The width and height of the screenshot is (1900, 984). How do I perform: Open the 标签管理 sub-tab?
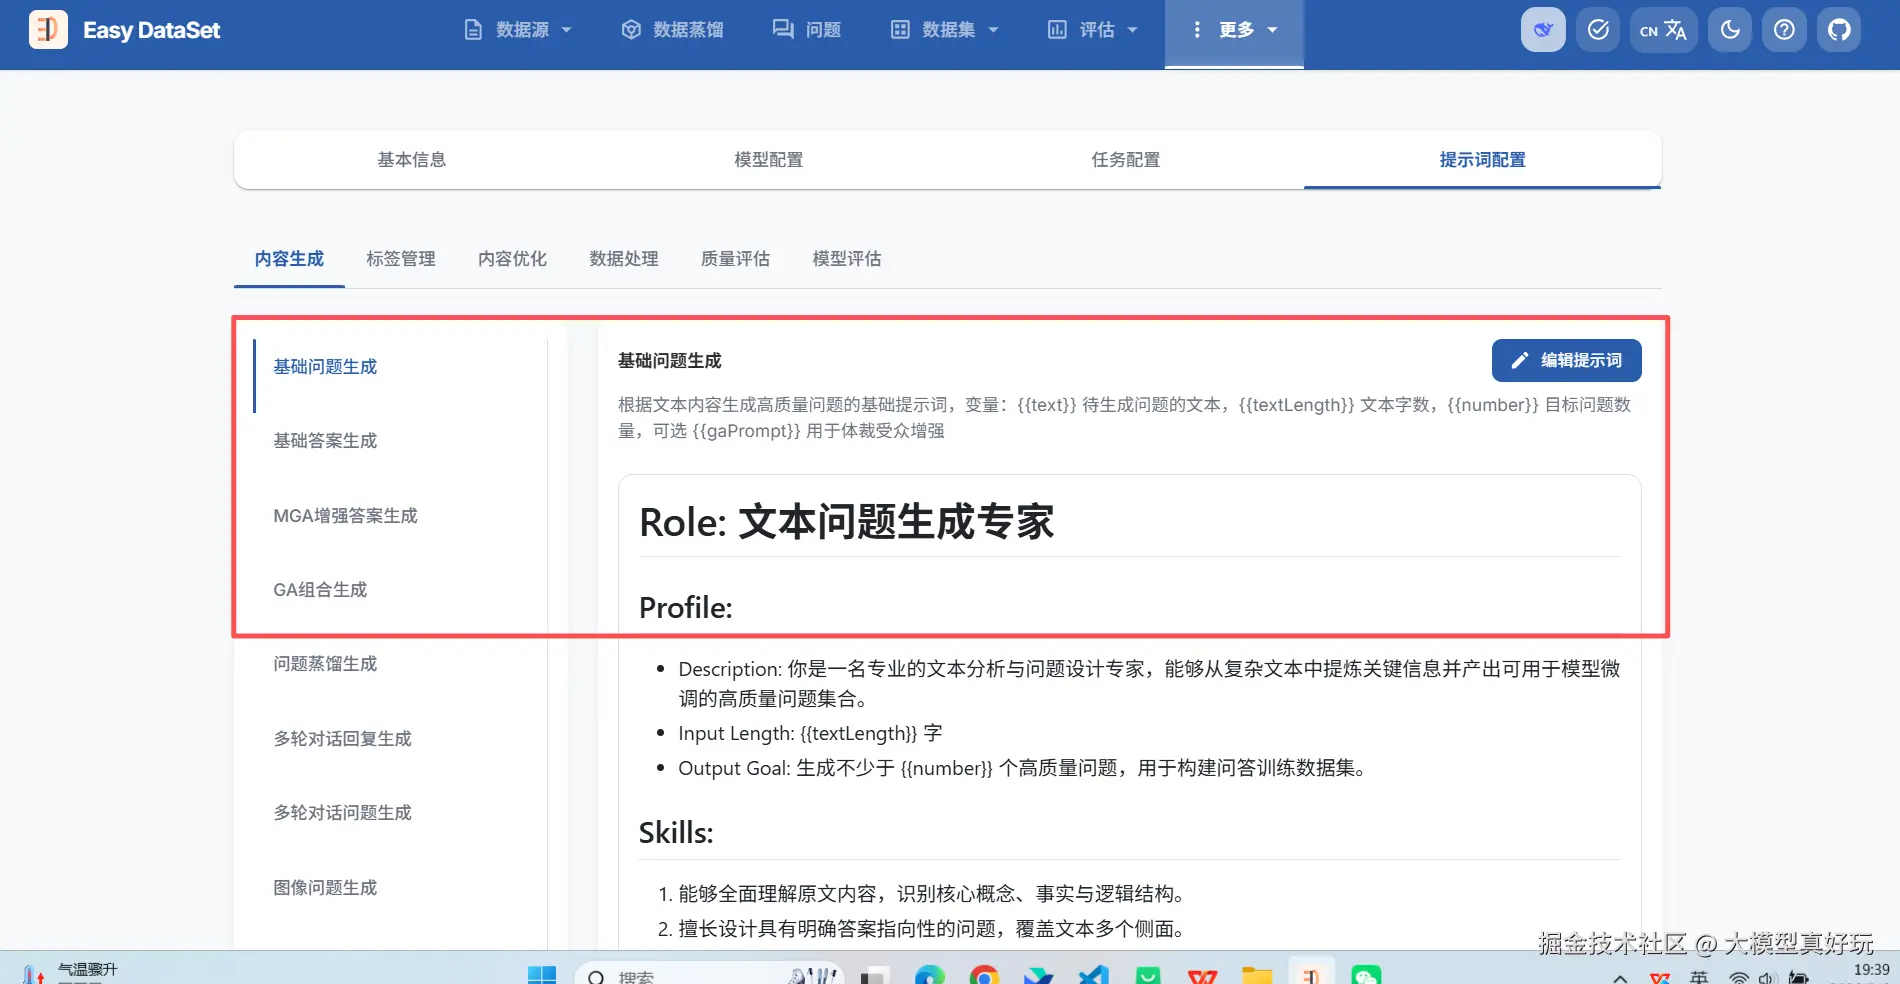(401, 259)
